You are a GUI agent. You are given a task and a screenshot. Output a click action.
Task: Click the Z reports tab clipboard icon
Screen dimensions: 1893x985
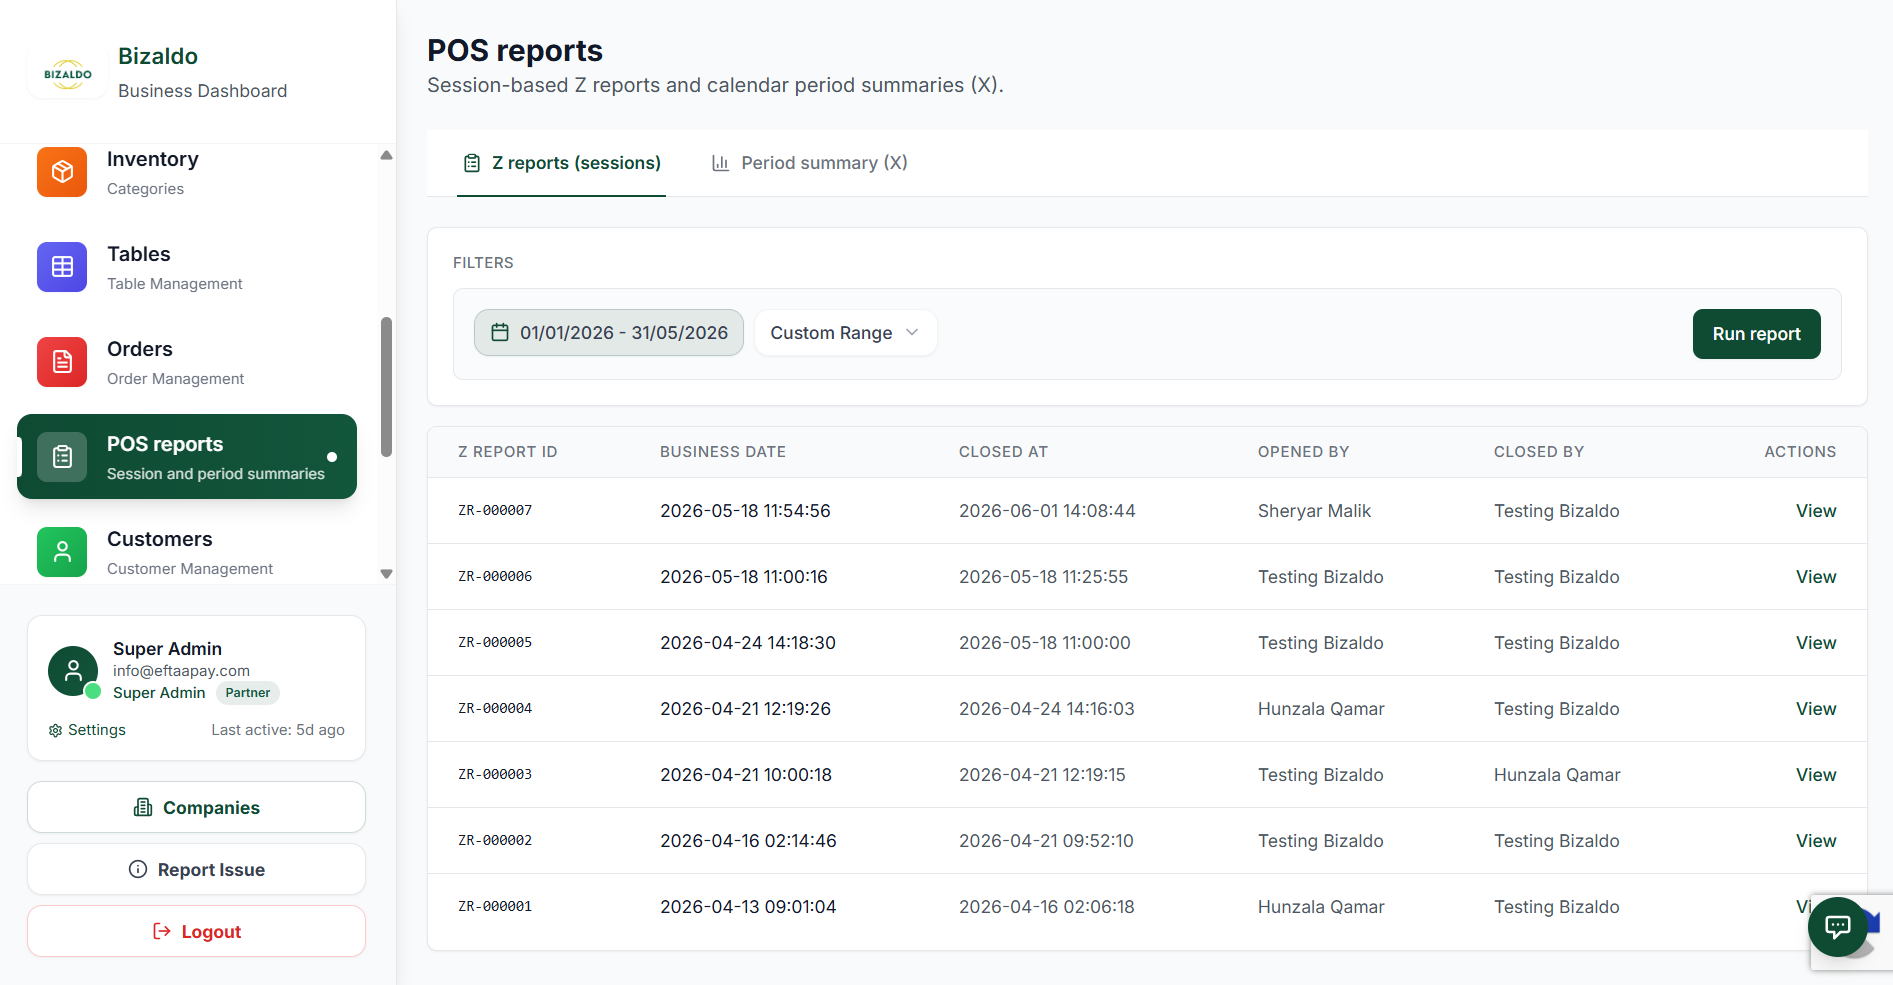coord(472,163)
